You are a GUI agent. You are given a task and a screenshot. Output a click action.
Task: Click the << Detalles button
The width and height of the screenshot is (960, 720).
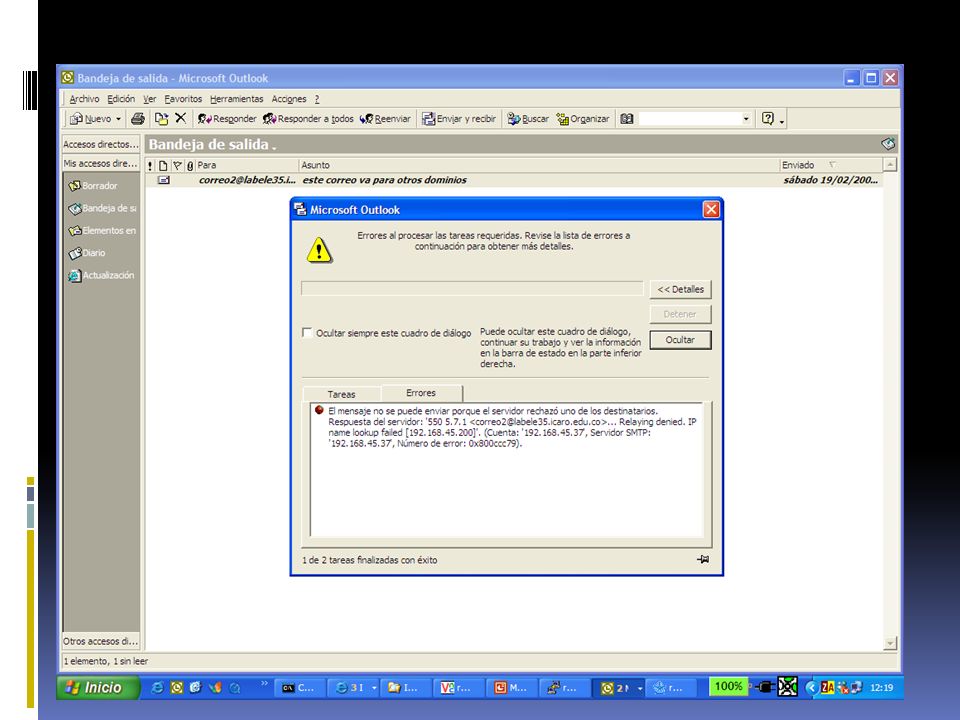coord(680,290)
